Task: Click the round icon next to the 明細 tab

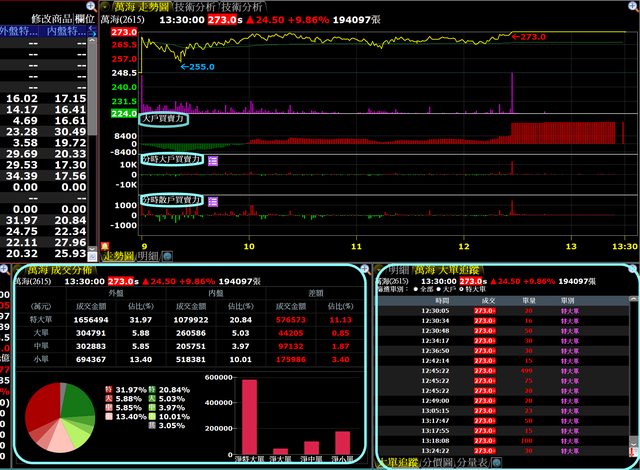Action: coord(166,256)
